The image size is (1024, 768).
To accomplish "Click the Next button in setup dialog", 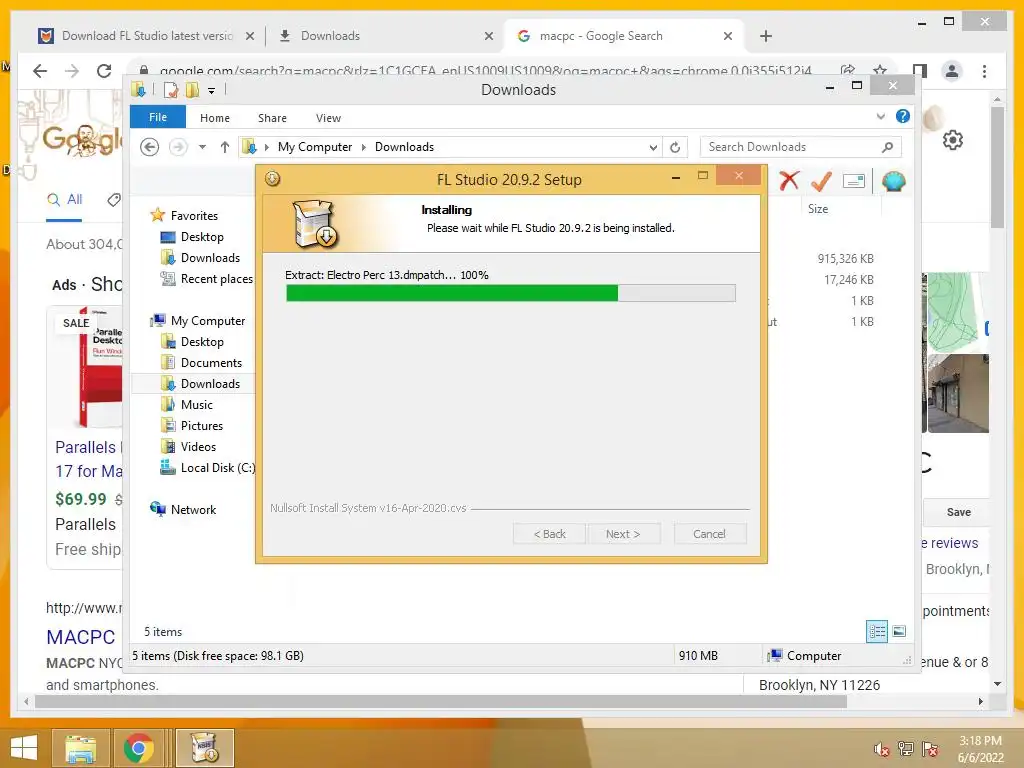I will click(x=624, y=534).
